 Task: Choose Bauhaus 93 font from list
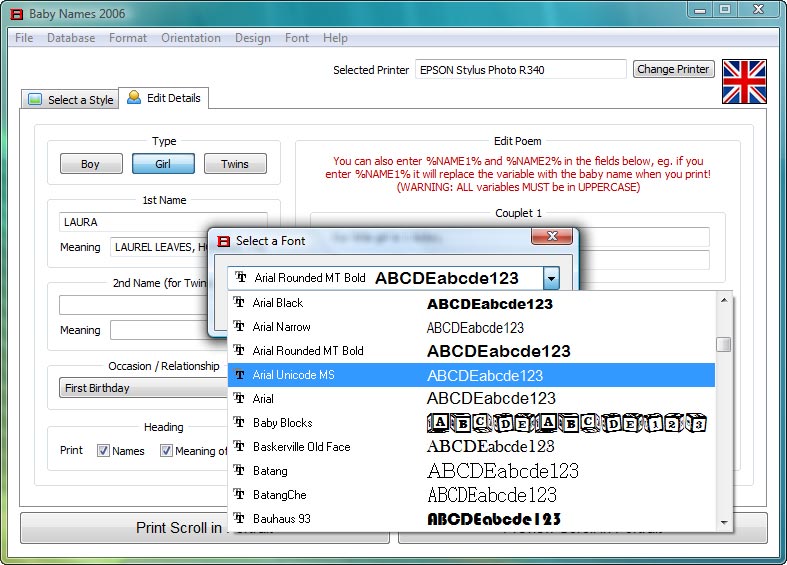point(471,518)
